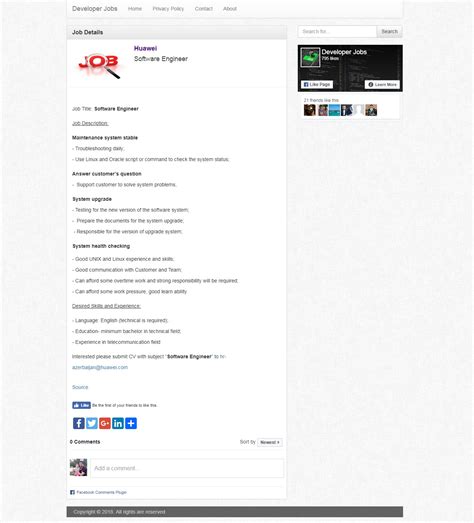Click the Facebook Like thumbs-up button
This screenshot has height=523, width=474.
coord(81,405)
